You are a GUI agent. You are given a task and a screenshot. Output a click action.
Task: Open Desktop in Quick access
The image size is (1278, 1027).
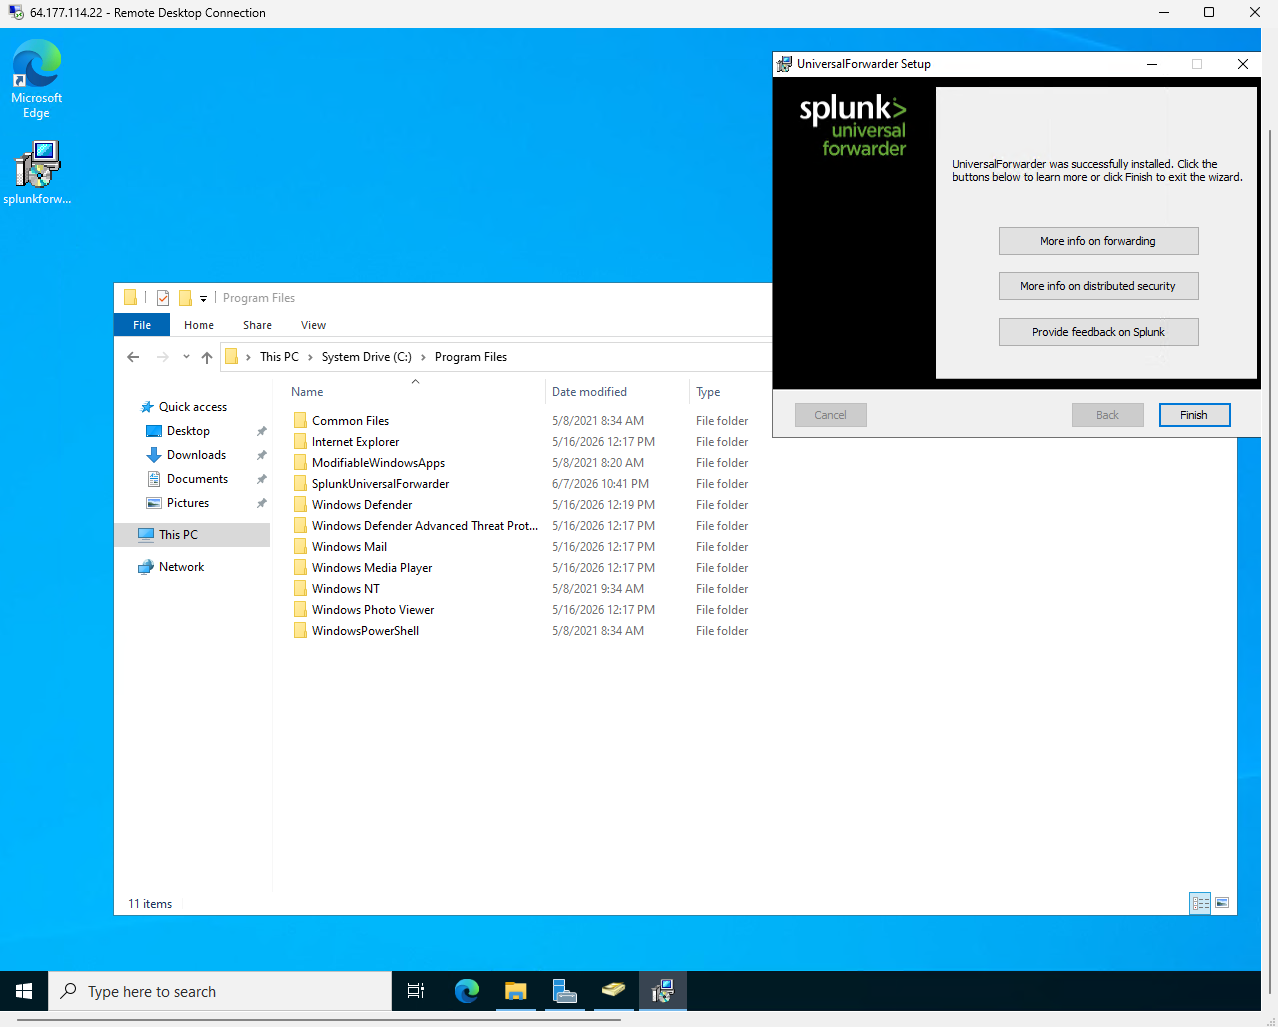click(188, 431)
